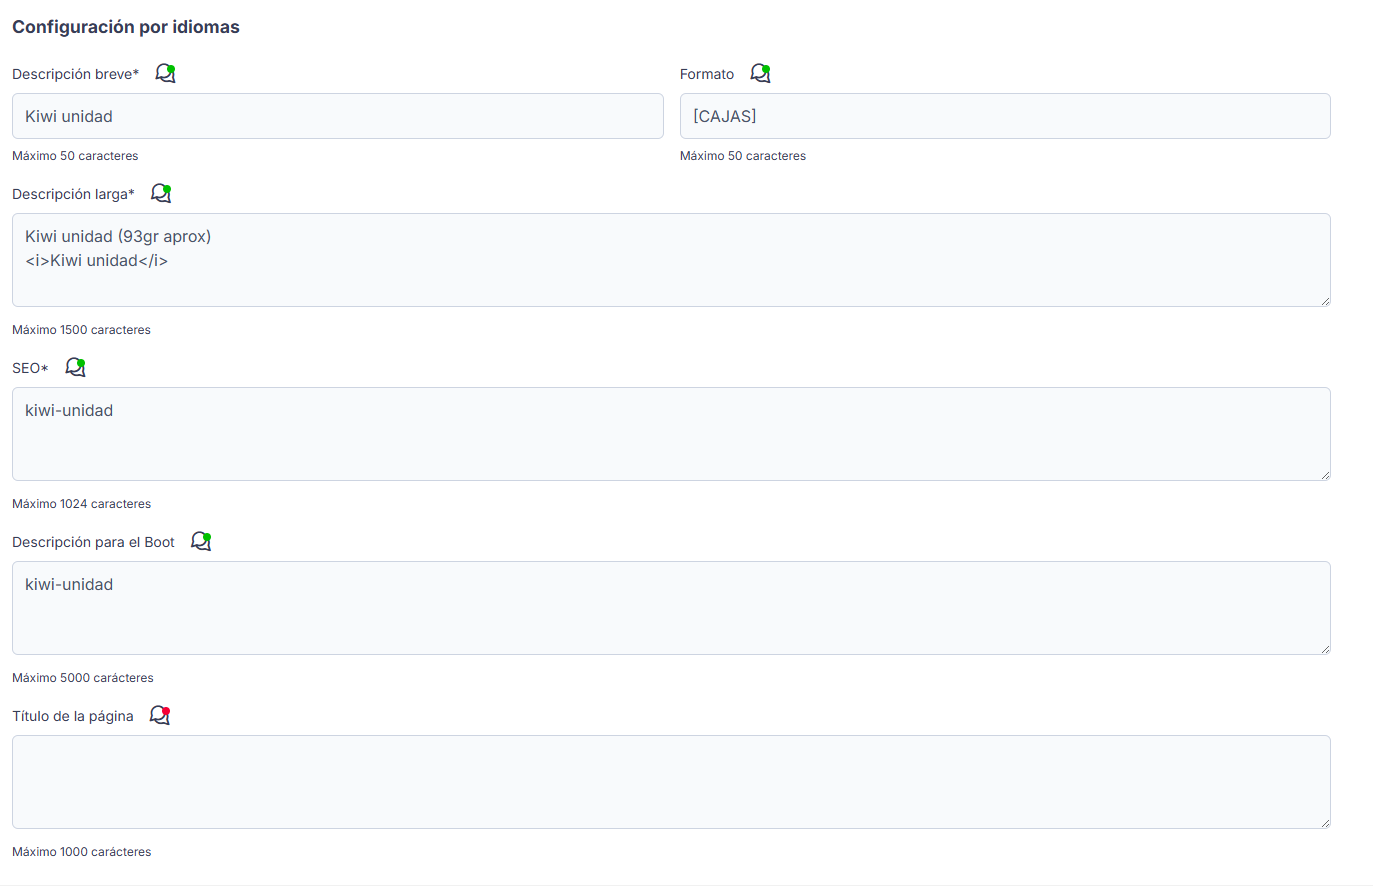This screenshot has width=1373, height=886.
Task: Open translation icon beside Título de la página
Action: click(x=160, y=715)
